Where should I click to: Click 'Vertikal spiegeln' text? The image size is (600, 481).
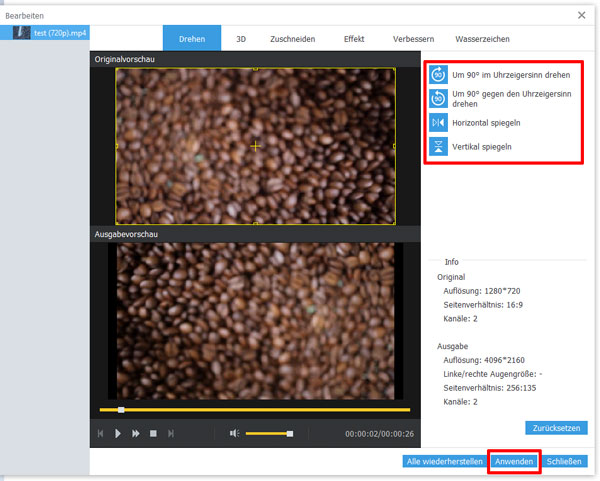click(482, 147)
